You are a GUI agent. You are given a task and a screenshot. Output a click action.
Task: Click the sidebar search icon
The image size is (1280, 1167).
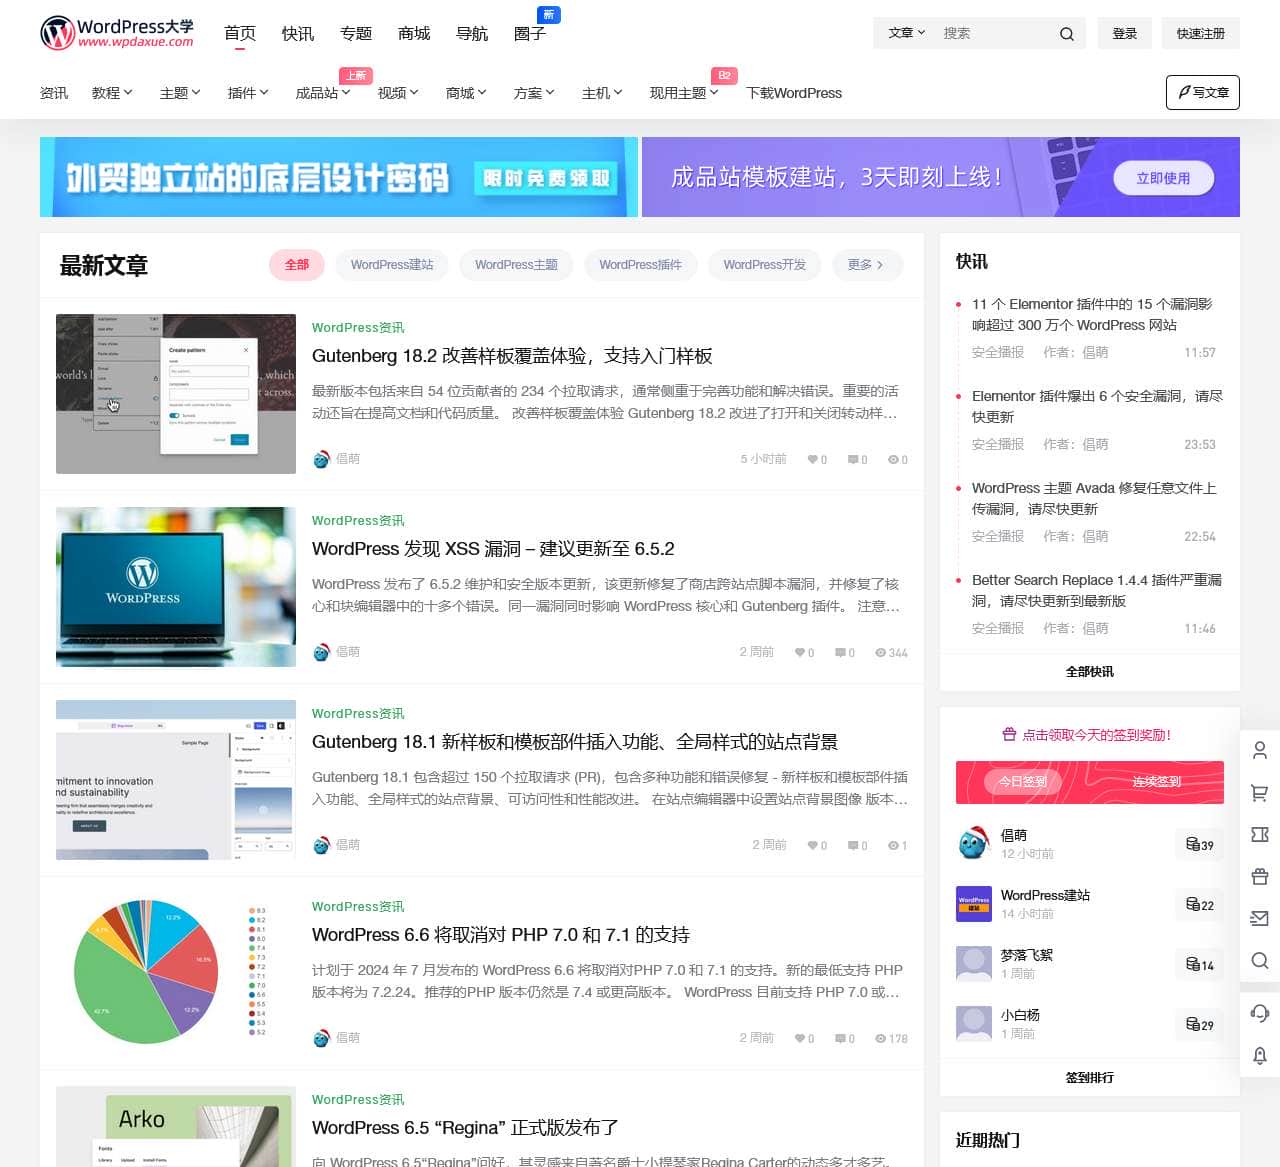click(x=1260, y=960)
